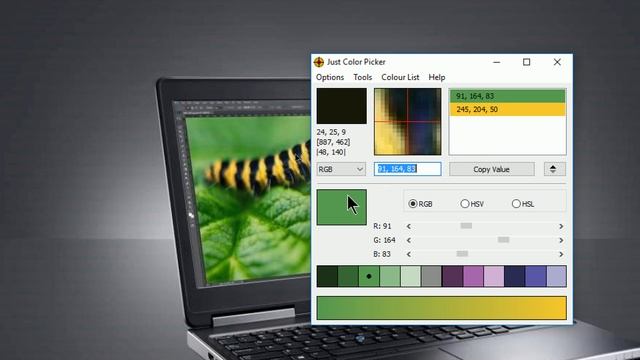Minimize the Just Color Picker window

tap(496, 62)
